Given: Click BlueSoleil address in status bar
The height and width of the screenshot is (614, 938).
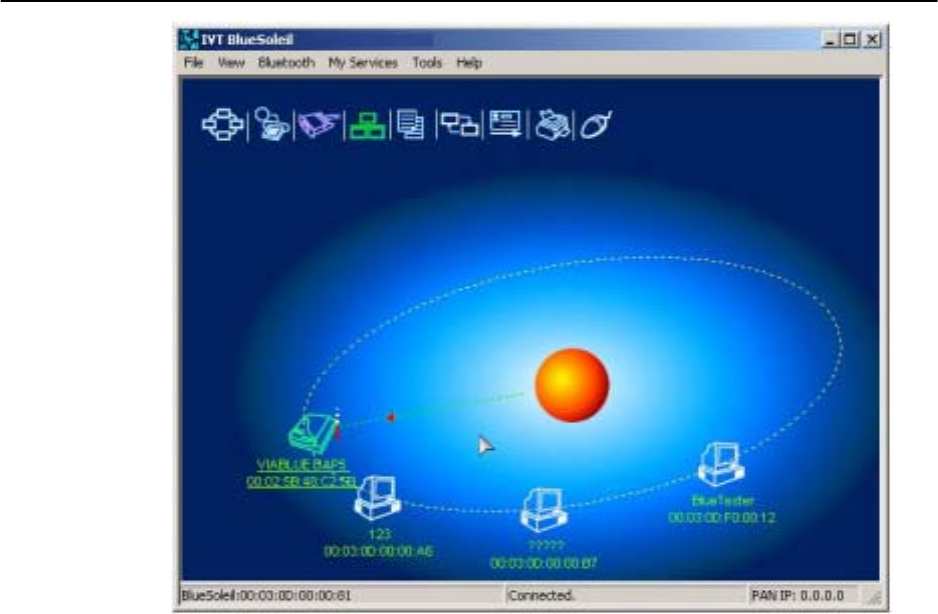Looking at the screenshot, I should pyautogui.click(x=266, y=595).
